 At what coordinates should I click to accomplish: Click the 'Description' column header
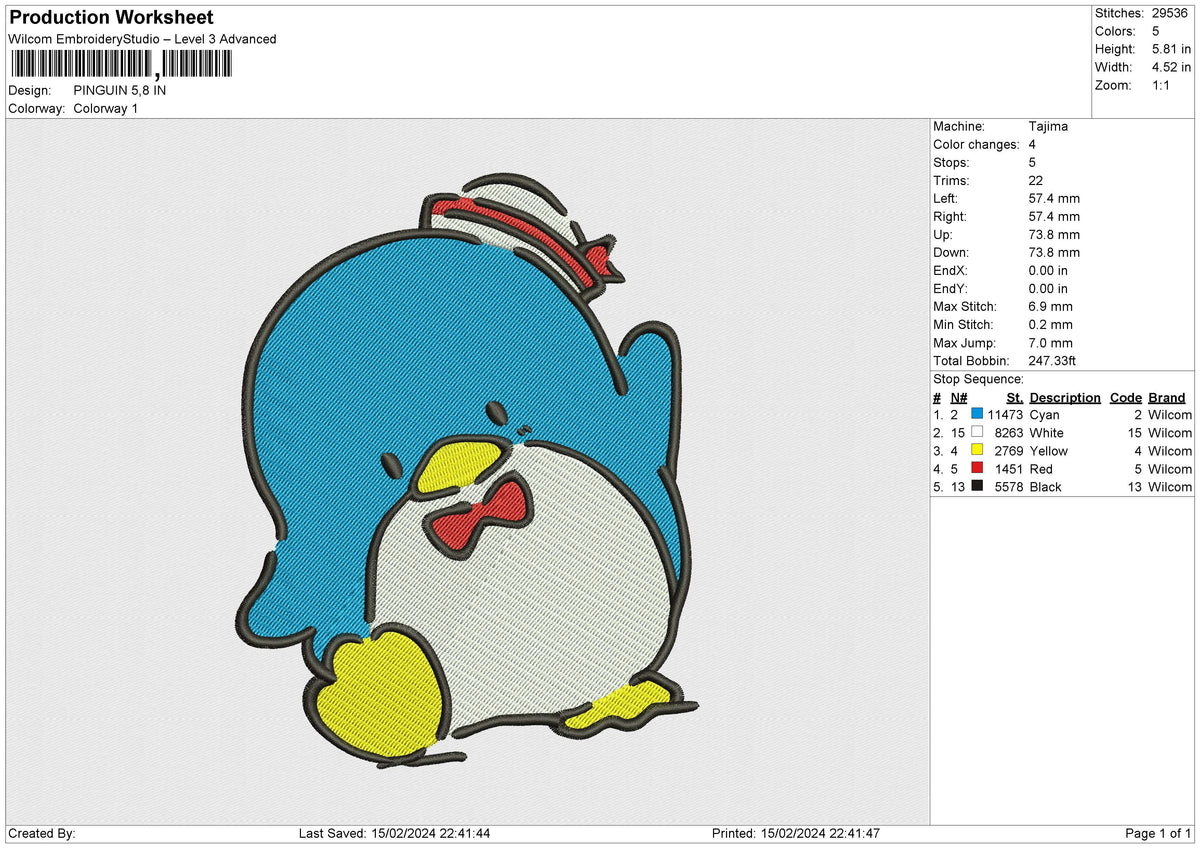tap(1065, 397)
